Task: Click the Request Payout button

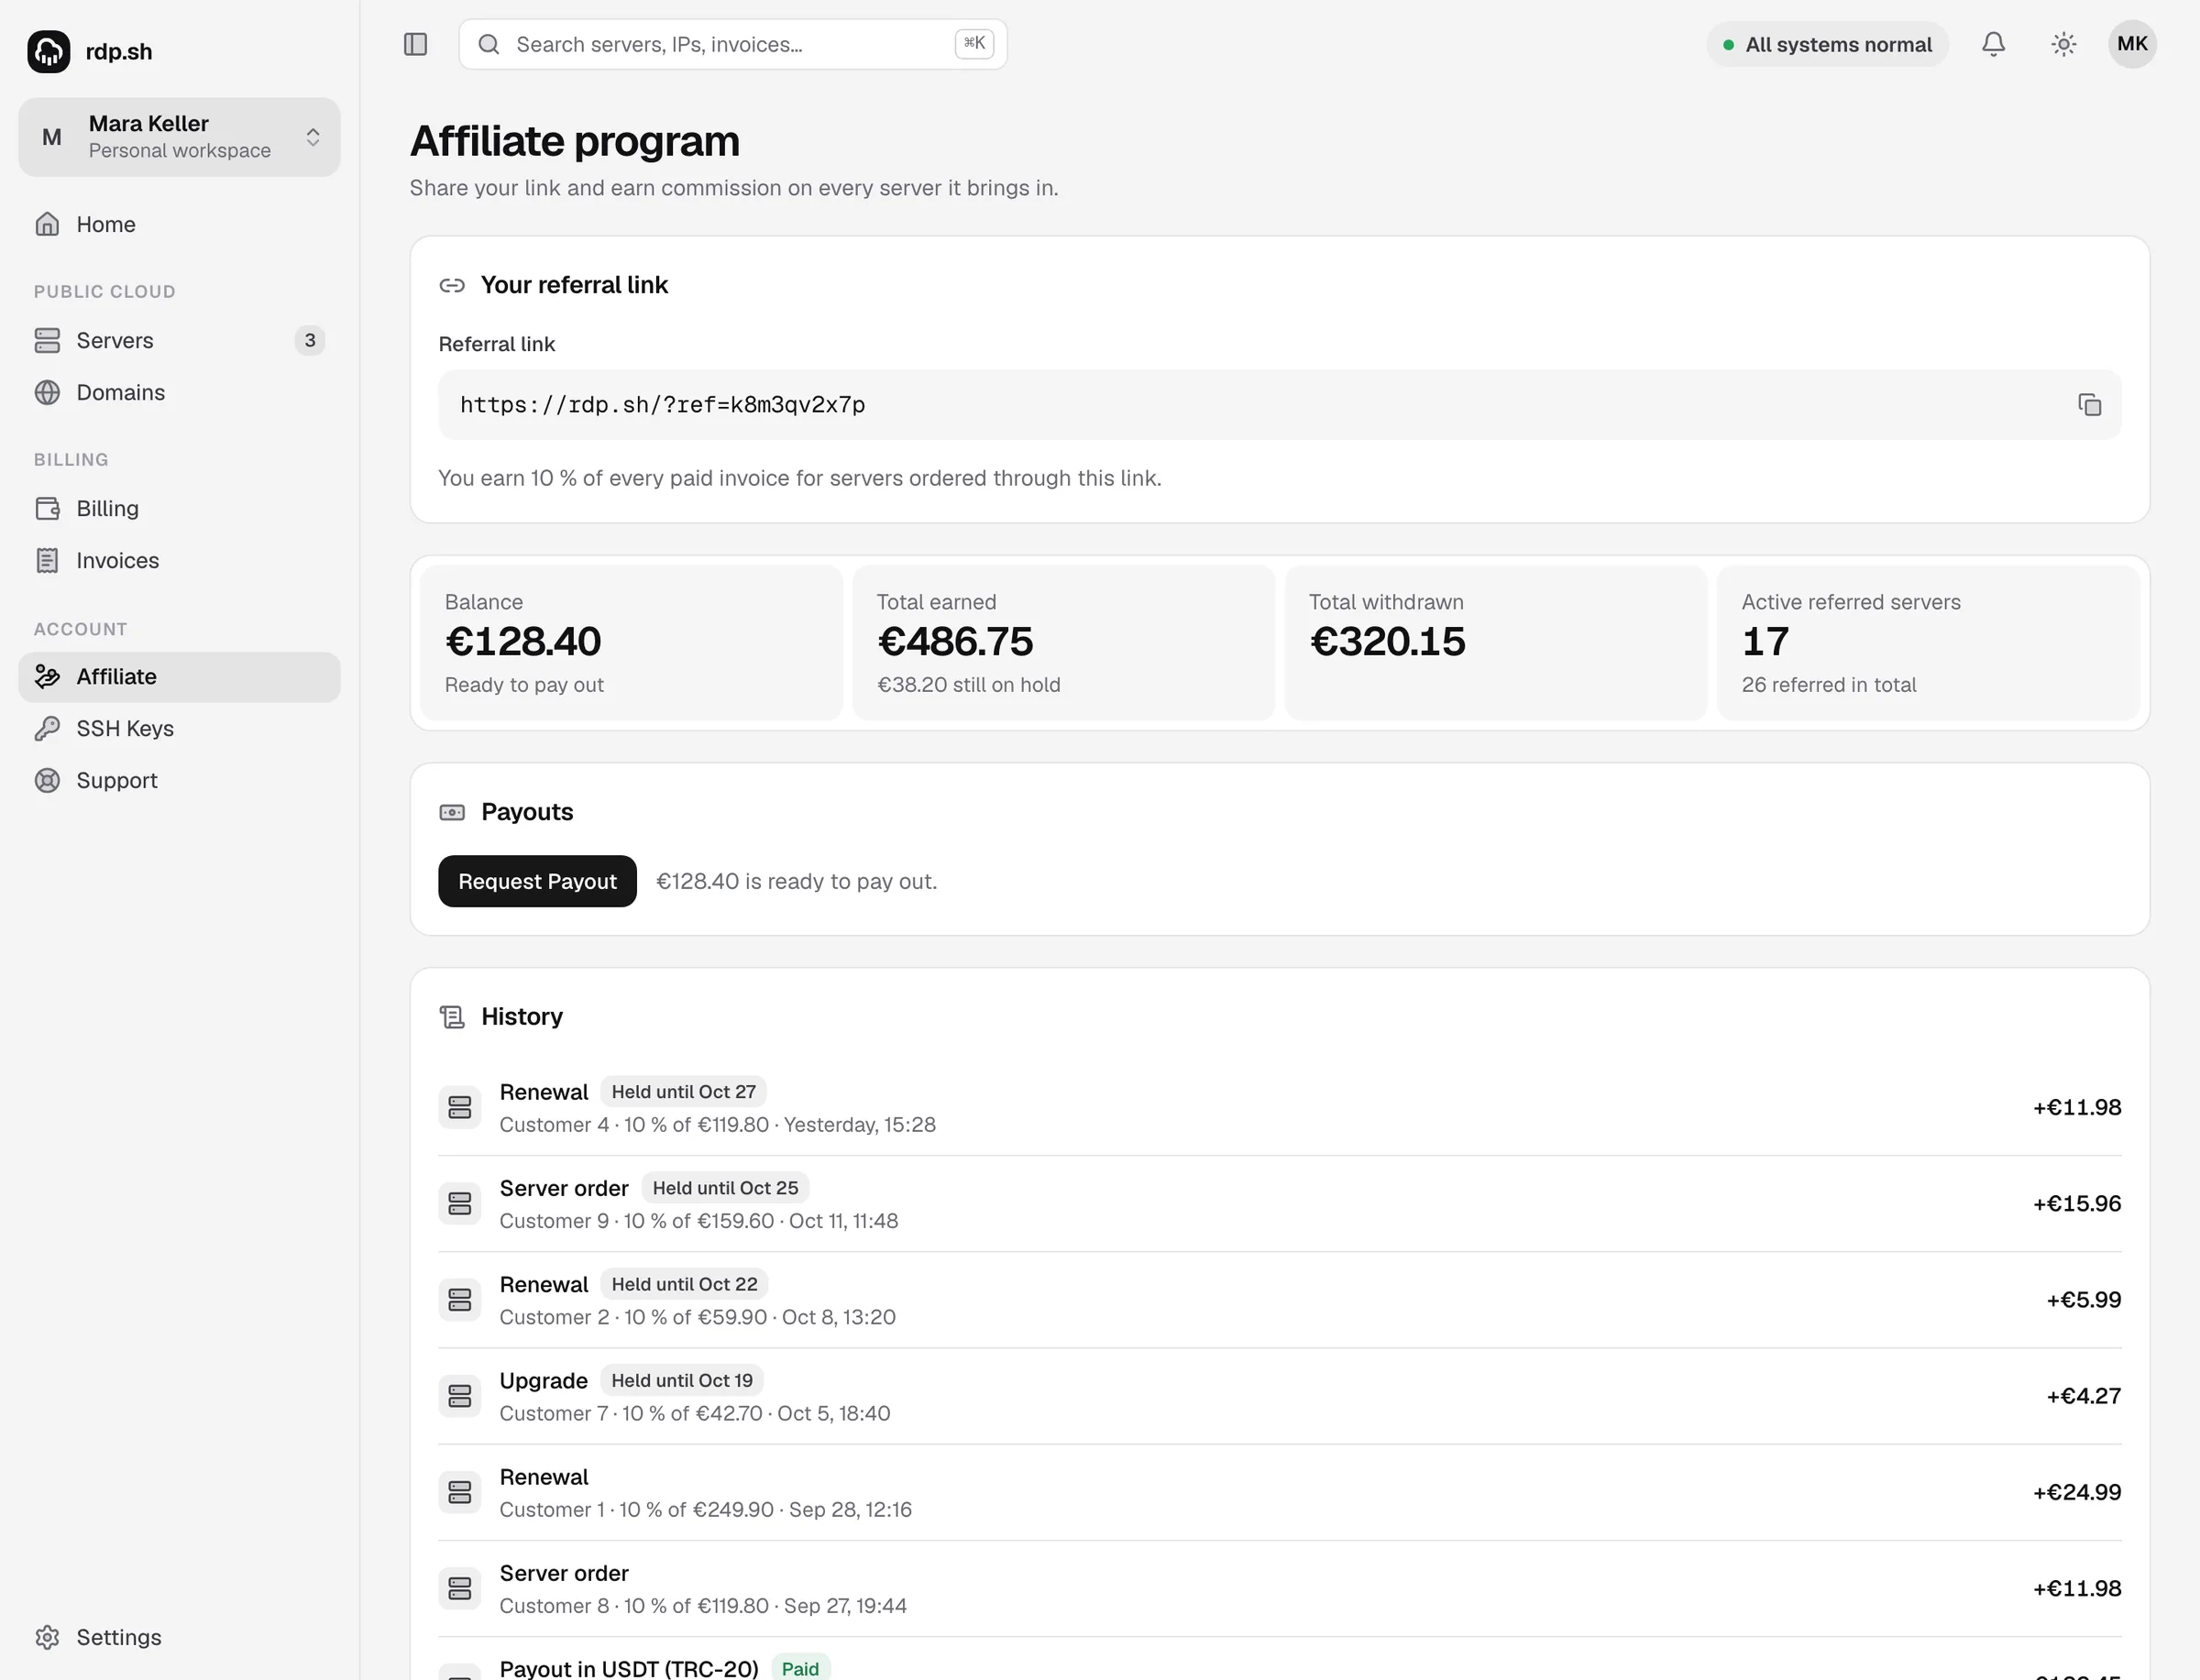Action: pyautogui.click(x=537, y=881)
